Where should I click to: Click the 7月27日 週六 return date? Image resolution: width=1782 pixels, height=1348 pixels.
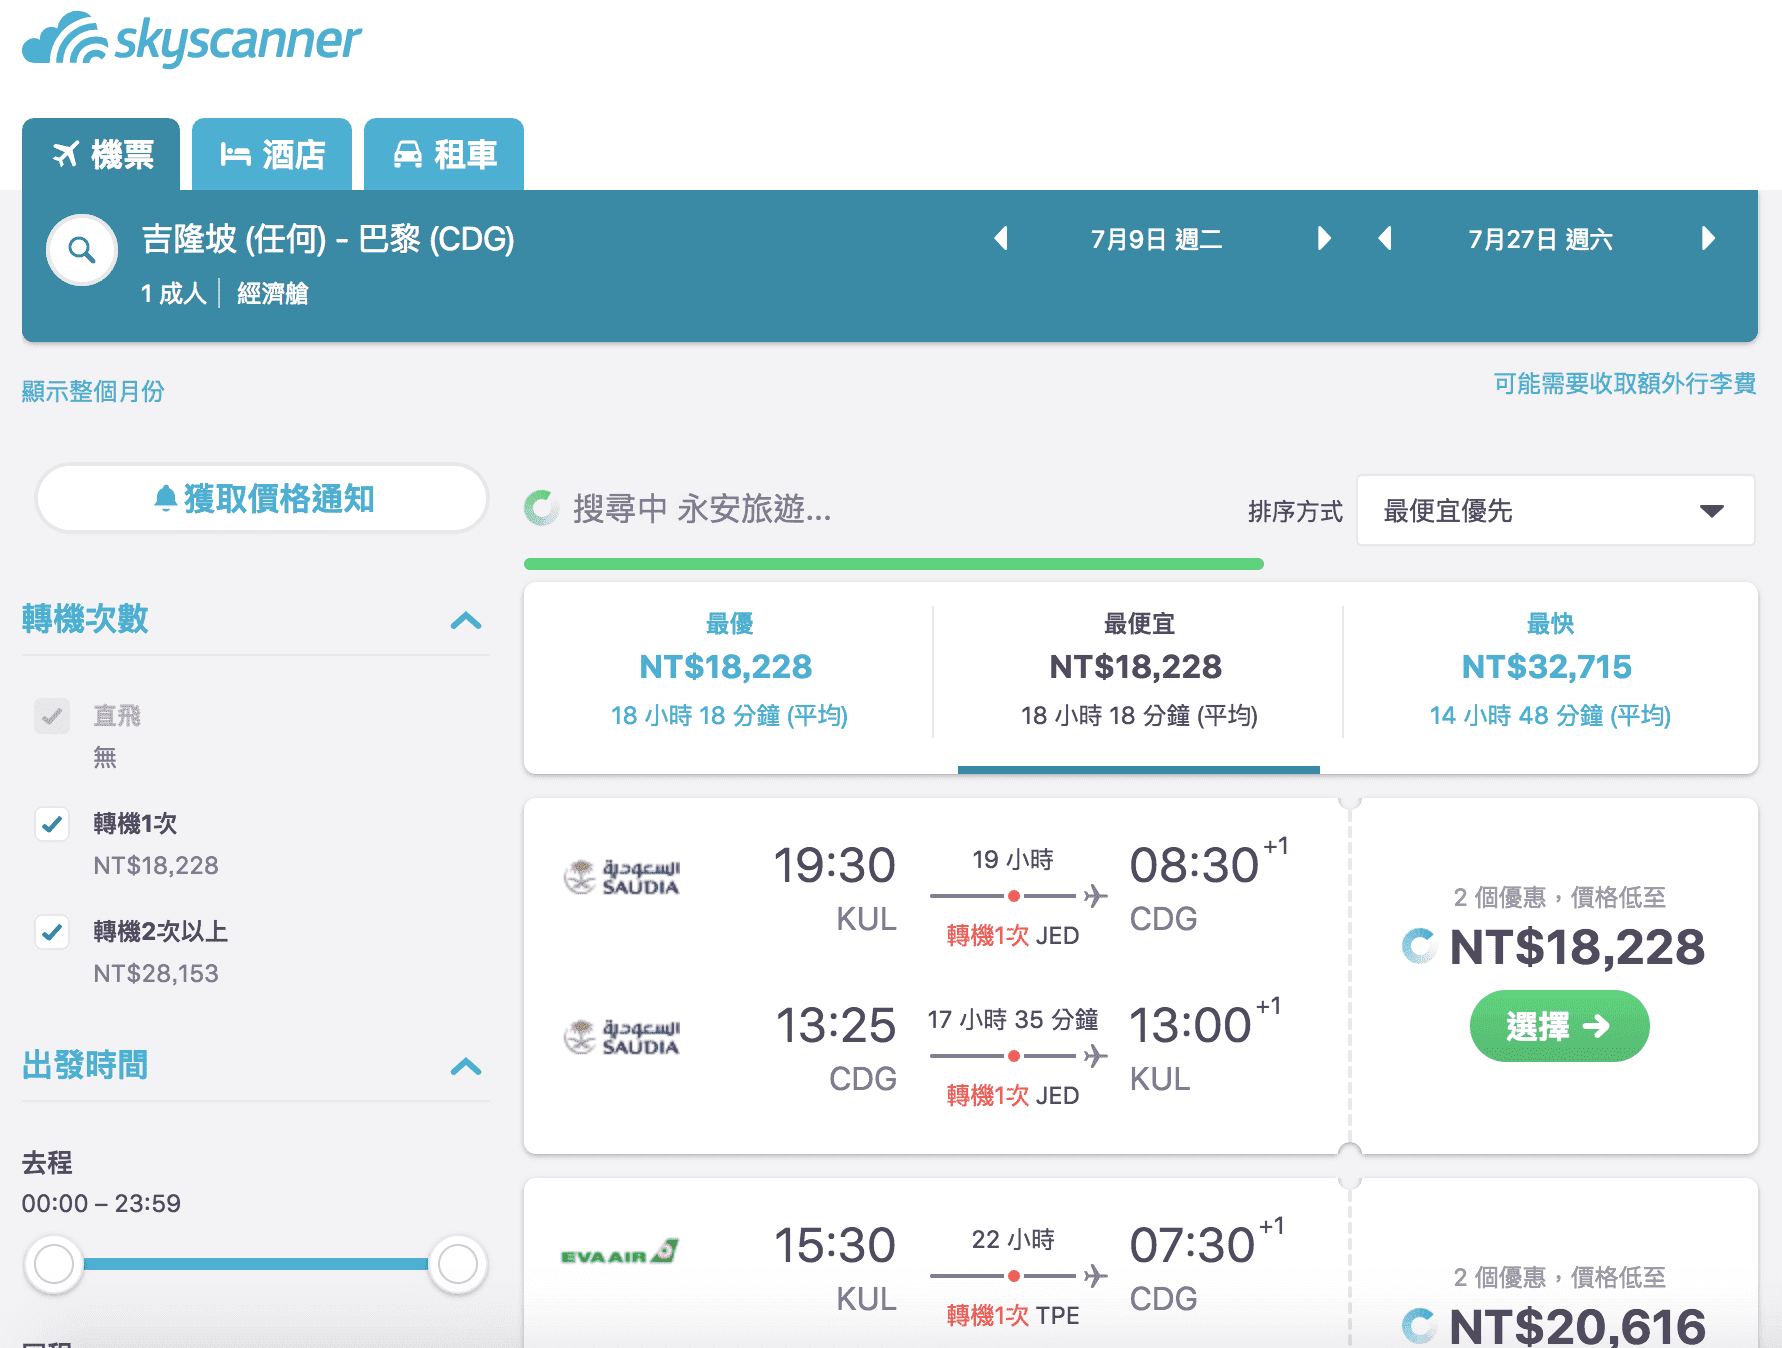pyautogui.click(x=1540, y=239)
